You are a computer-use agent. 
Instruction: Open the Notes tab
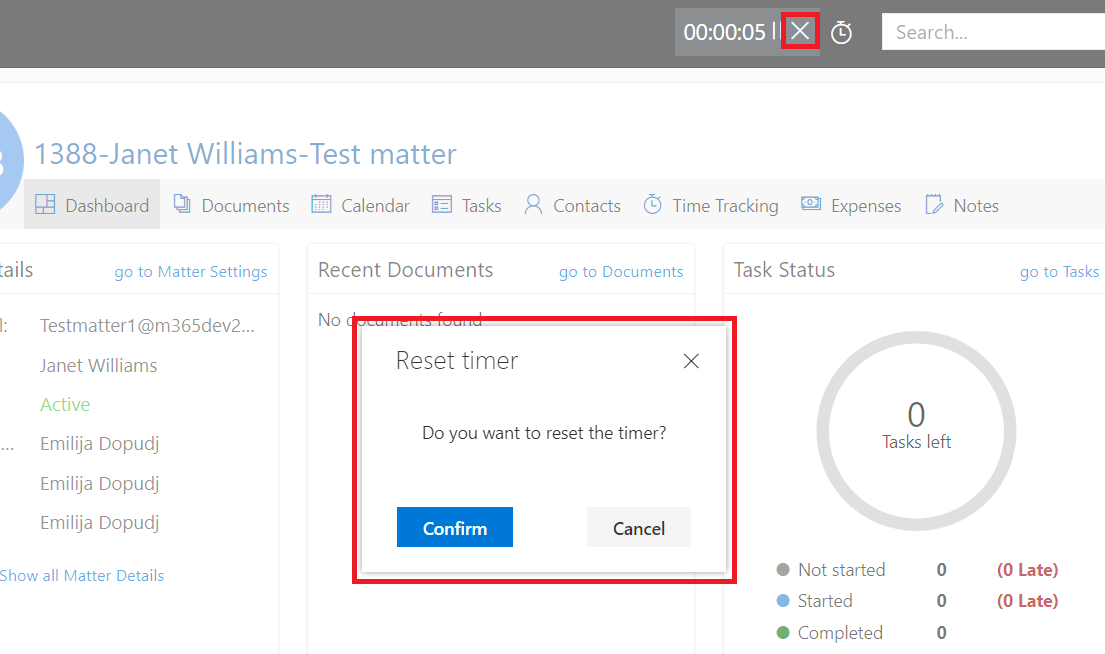pos(962,205)
